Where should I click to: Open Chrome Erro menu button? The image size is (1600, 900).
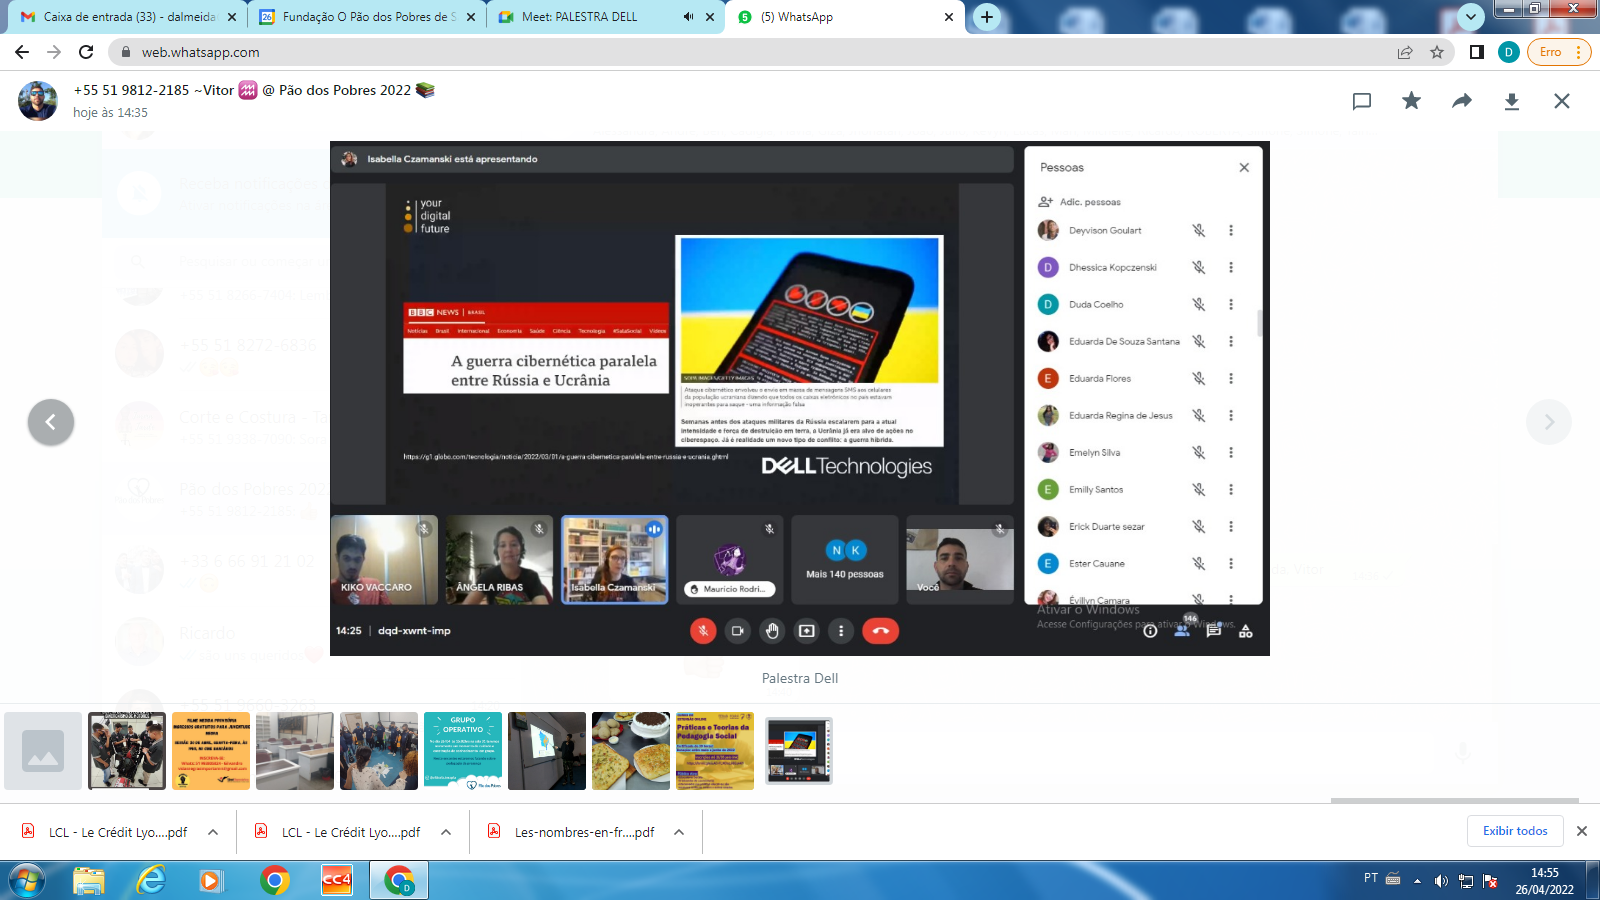tap(1558, 52)
